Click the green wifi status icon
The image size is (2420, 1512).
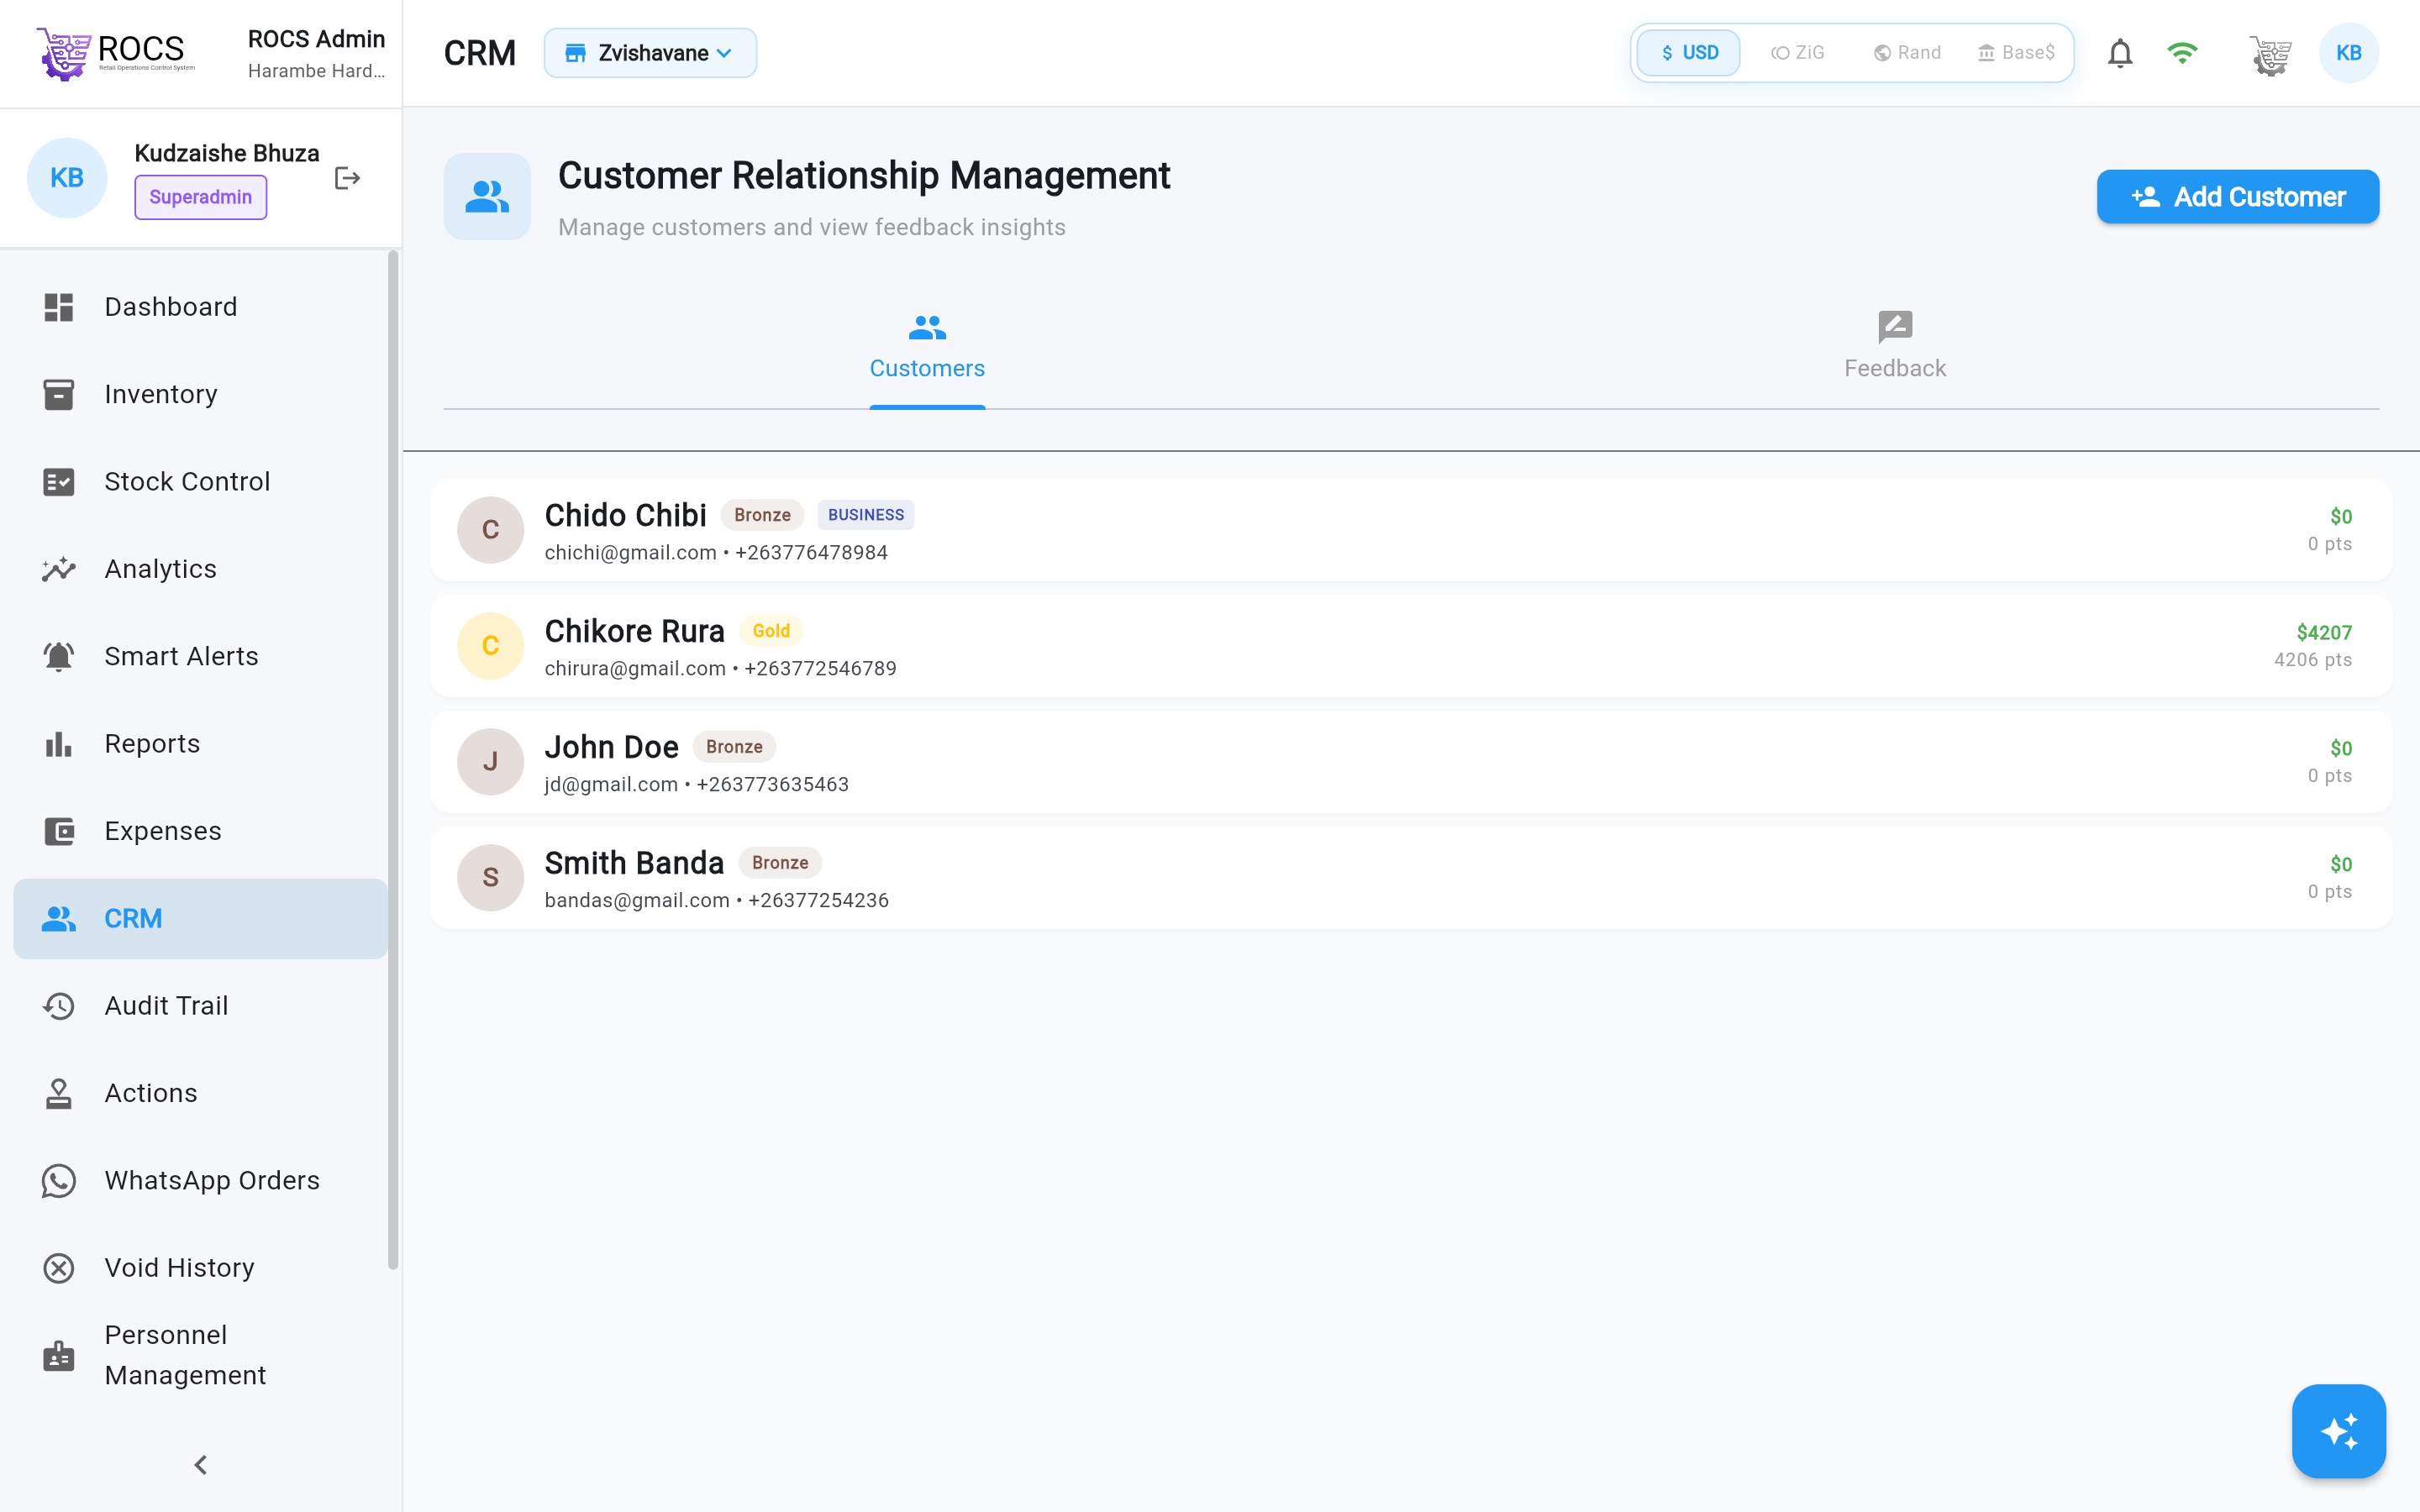(2182, 52)
